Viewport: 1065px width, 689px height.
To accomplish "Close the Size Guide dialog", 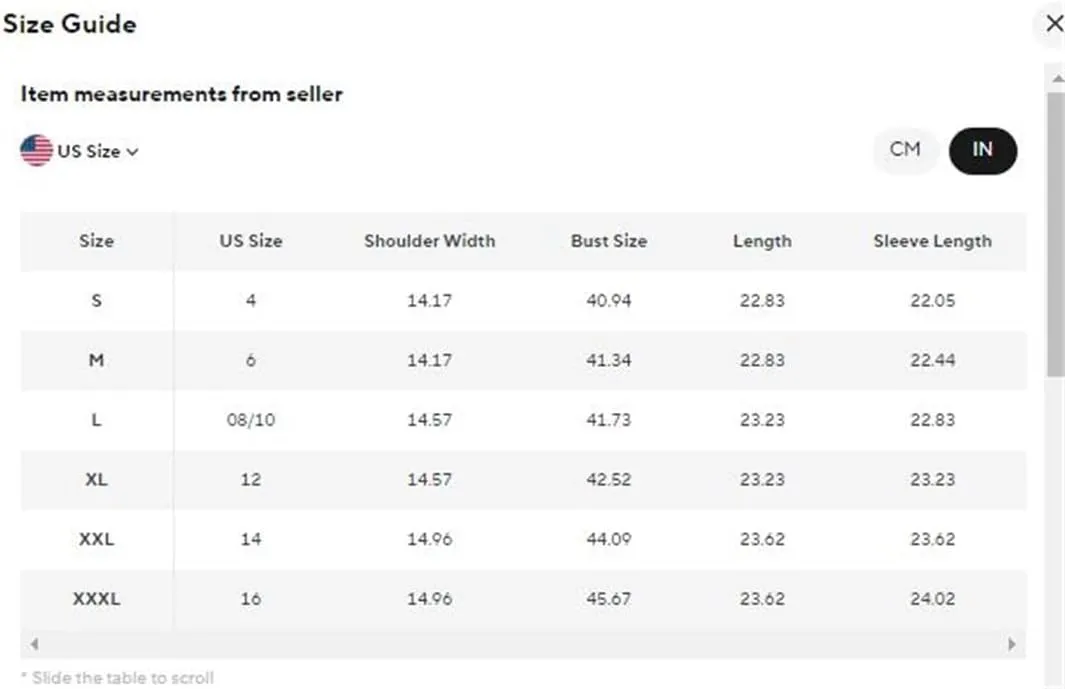I will tap(1053, 24).
